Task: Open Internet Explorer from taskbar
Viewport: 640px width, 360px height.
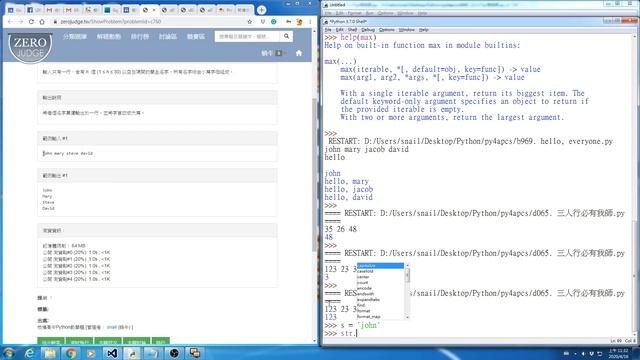Action: tap(29, 353)
